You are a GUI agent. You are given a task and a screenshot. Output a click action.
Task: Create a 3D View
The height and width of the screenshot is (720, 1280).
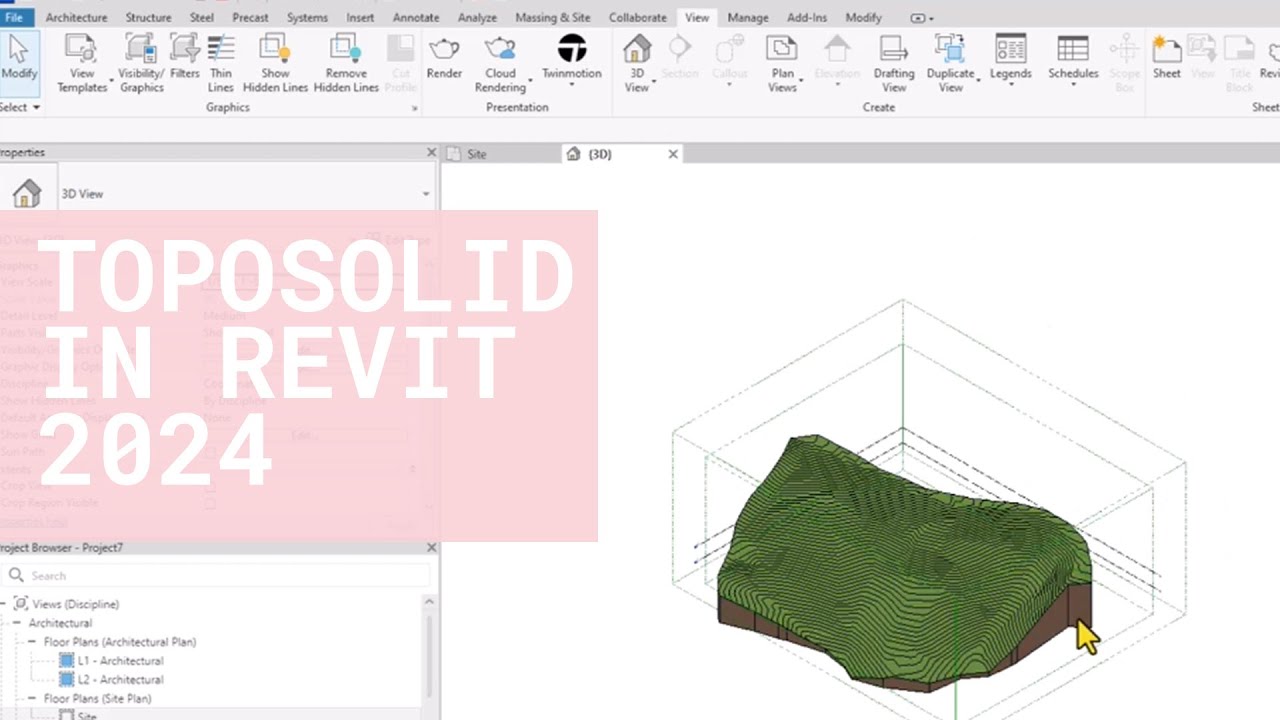(x=637, y=63)
